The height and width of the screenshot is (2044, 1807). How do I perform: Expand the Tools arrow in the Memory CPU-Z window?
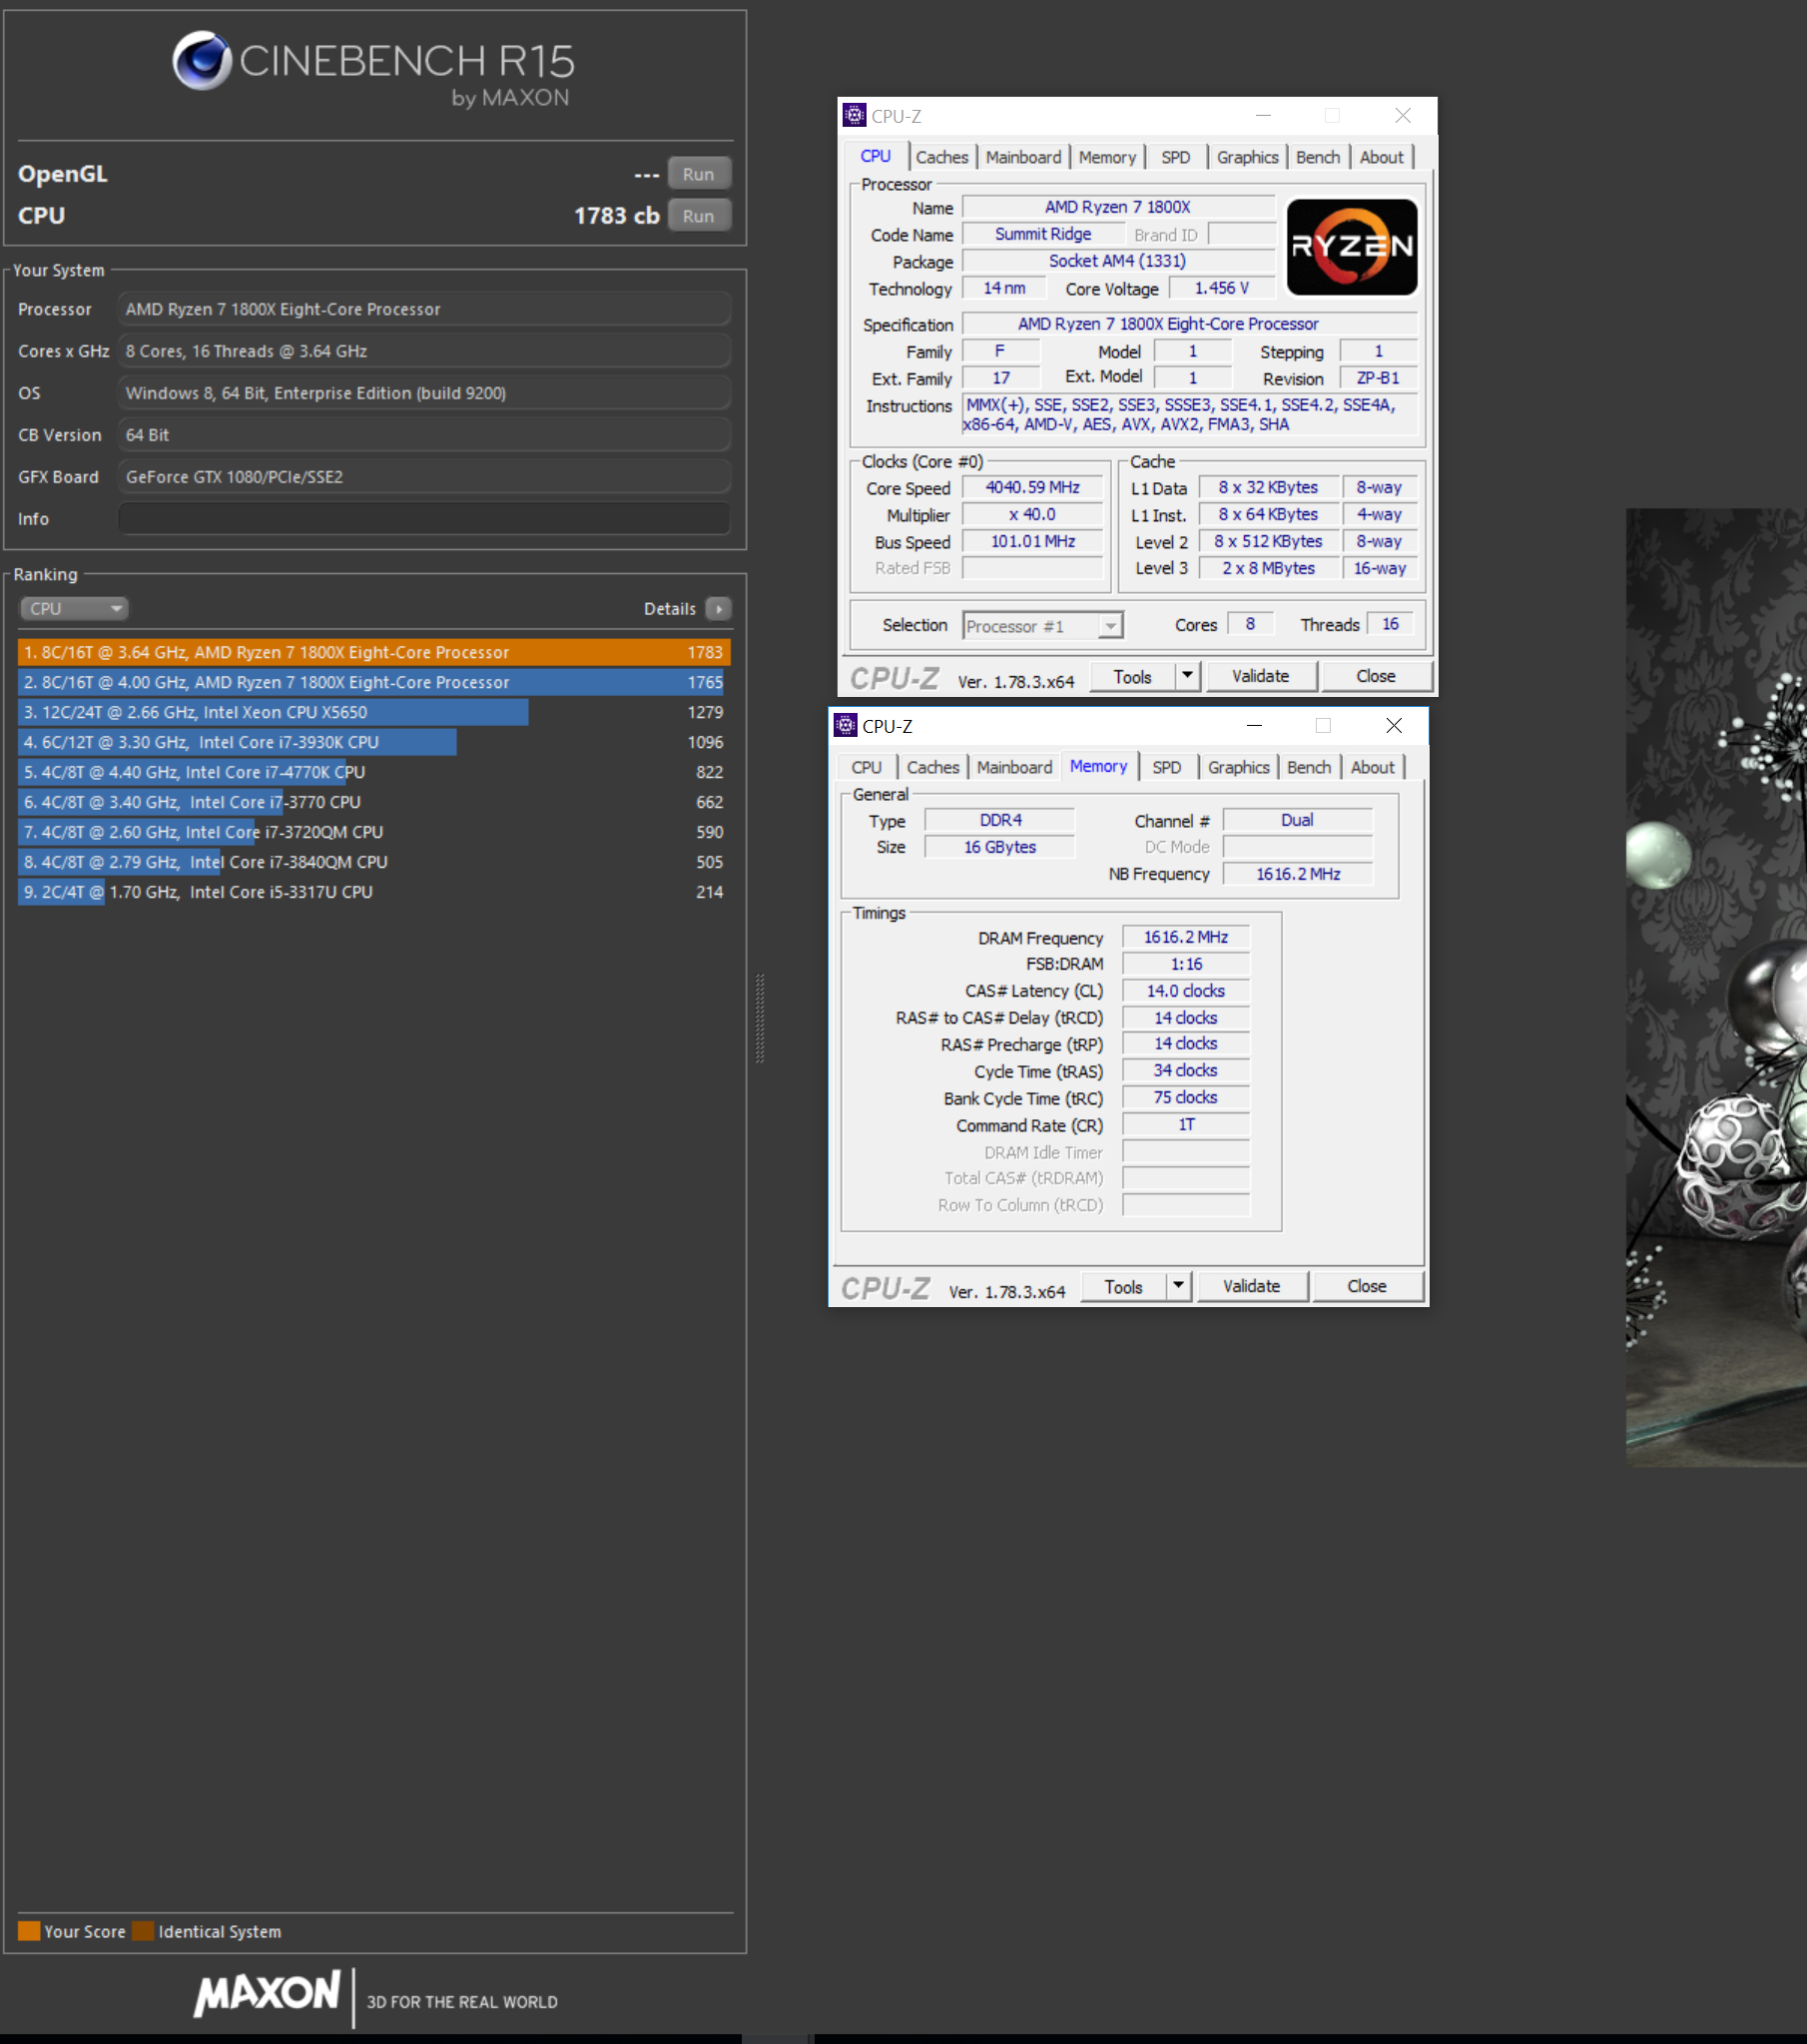pyautogui.click(x=1179, y=1286)
